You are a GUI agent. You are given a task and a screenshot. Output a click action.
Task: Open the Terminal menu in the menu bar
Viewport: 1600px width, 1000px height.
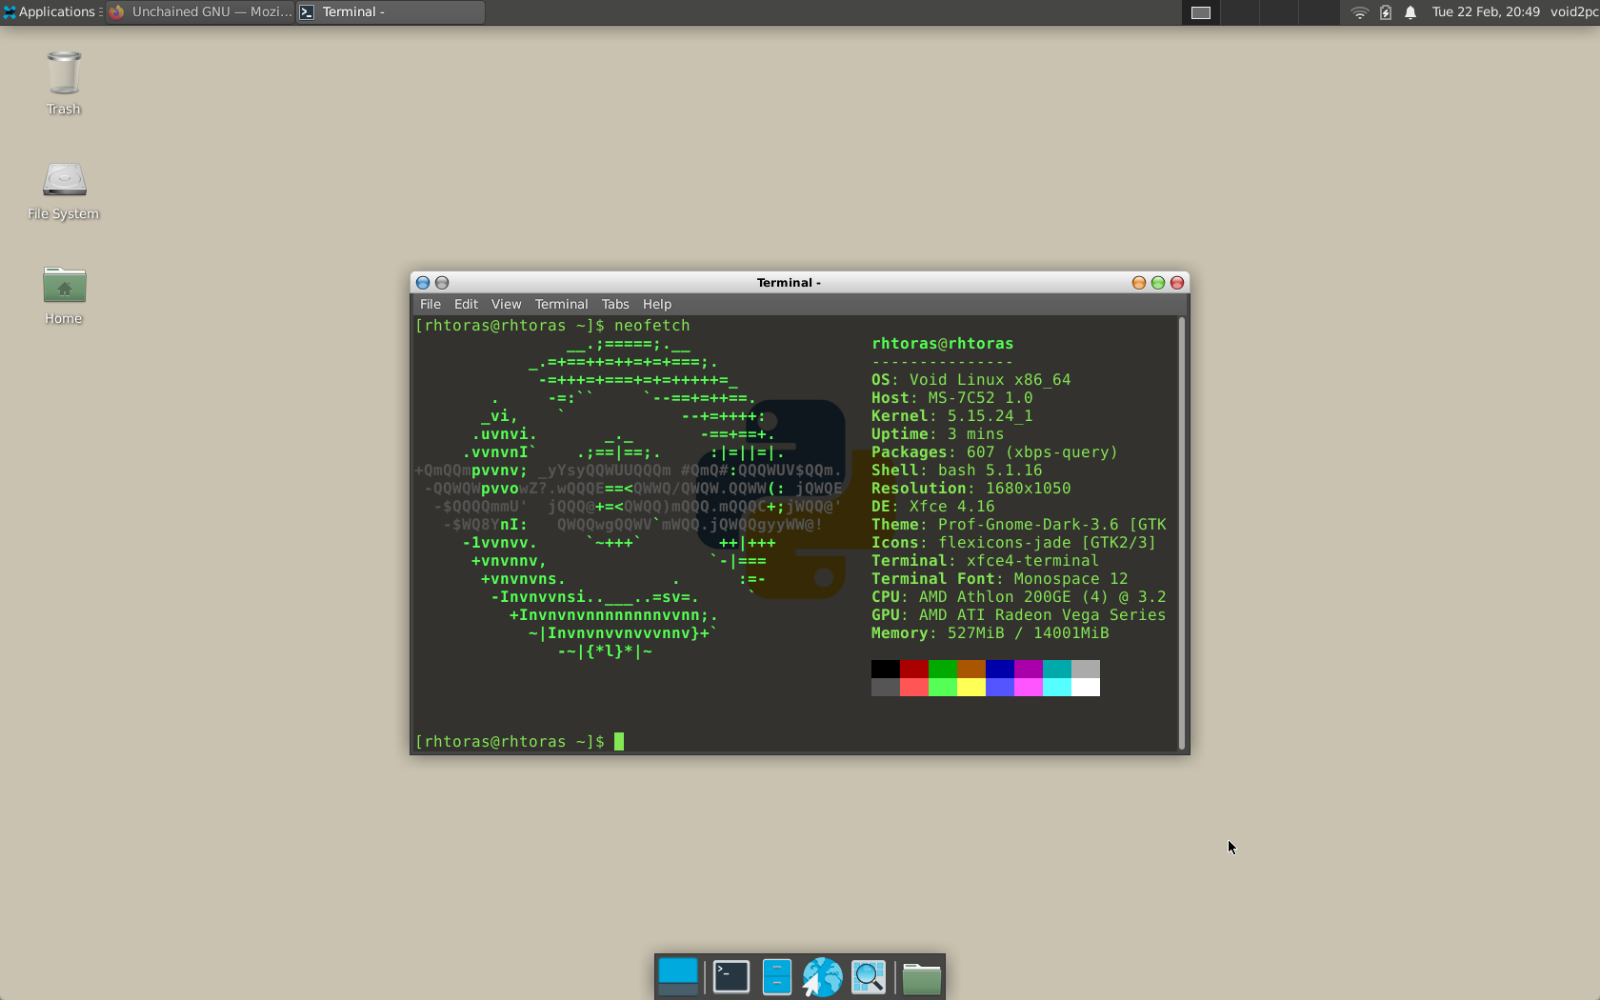[x=561, y=304]
